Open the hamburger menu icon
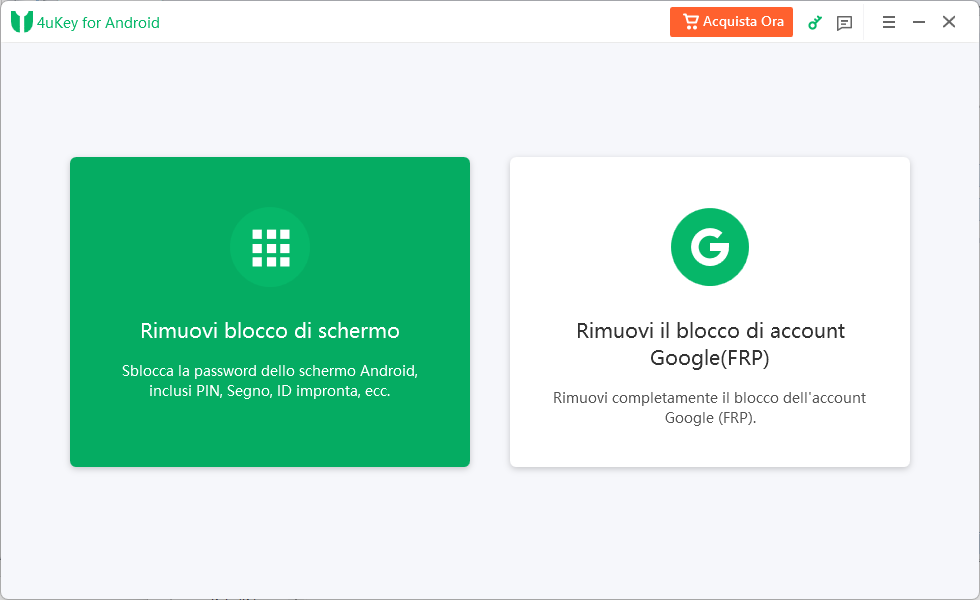 click(x=889, y=22)
